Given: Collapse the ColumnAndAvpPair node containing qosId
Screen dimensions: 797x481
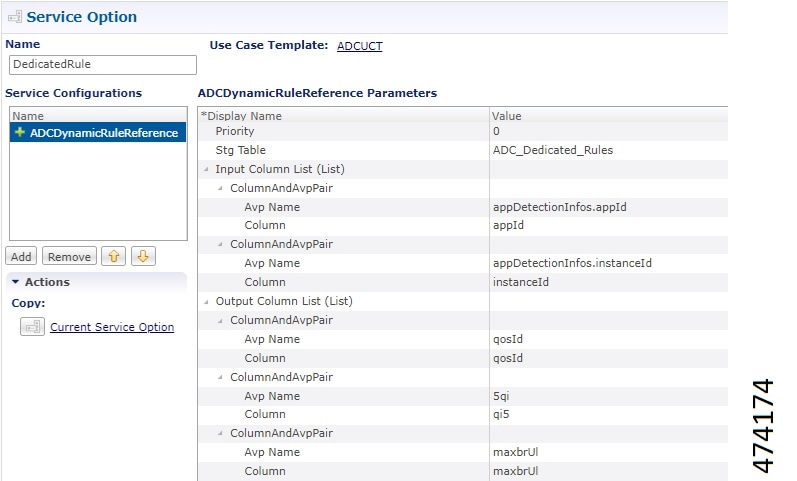Looking at the screenshot, I should coord(220,320).
